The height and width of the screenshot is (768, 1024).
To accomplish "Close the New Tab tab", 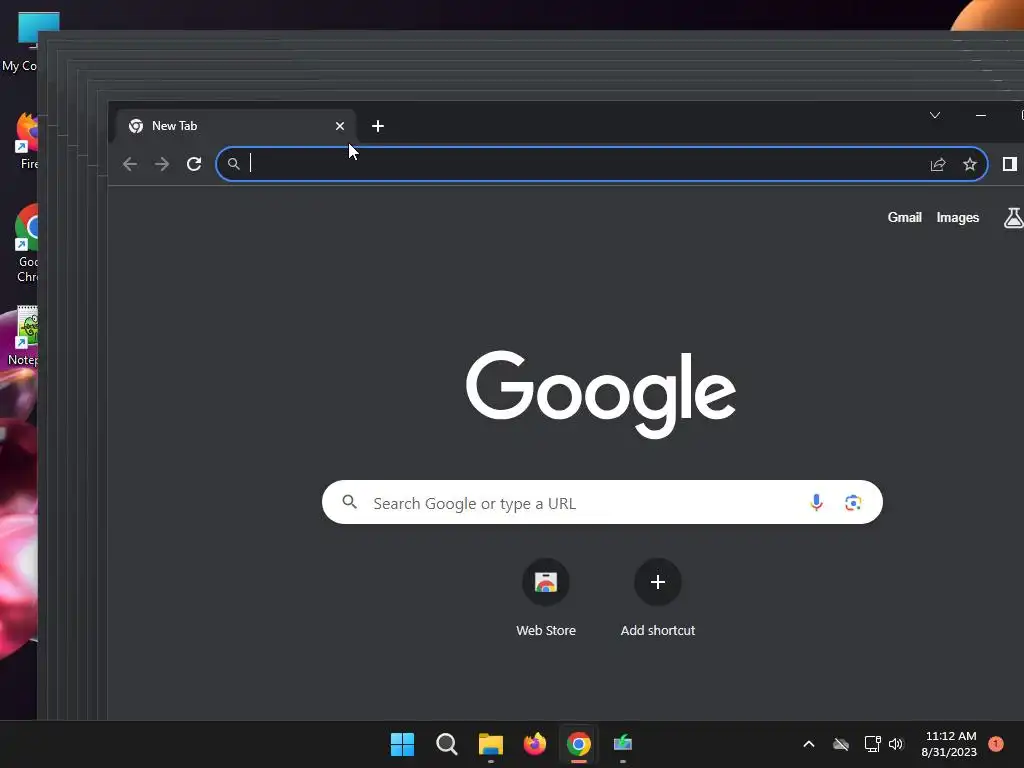I will tap(340, 126).
